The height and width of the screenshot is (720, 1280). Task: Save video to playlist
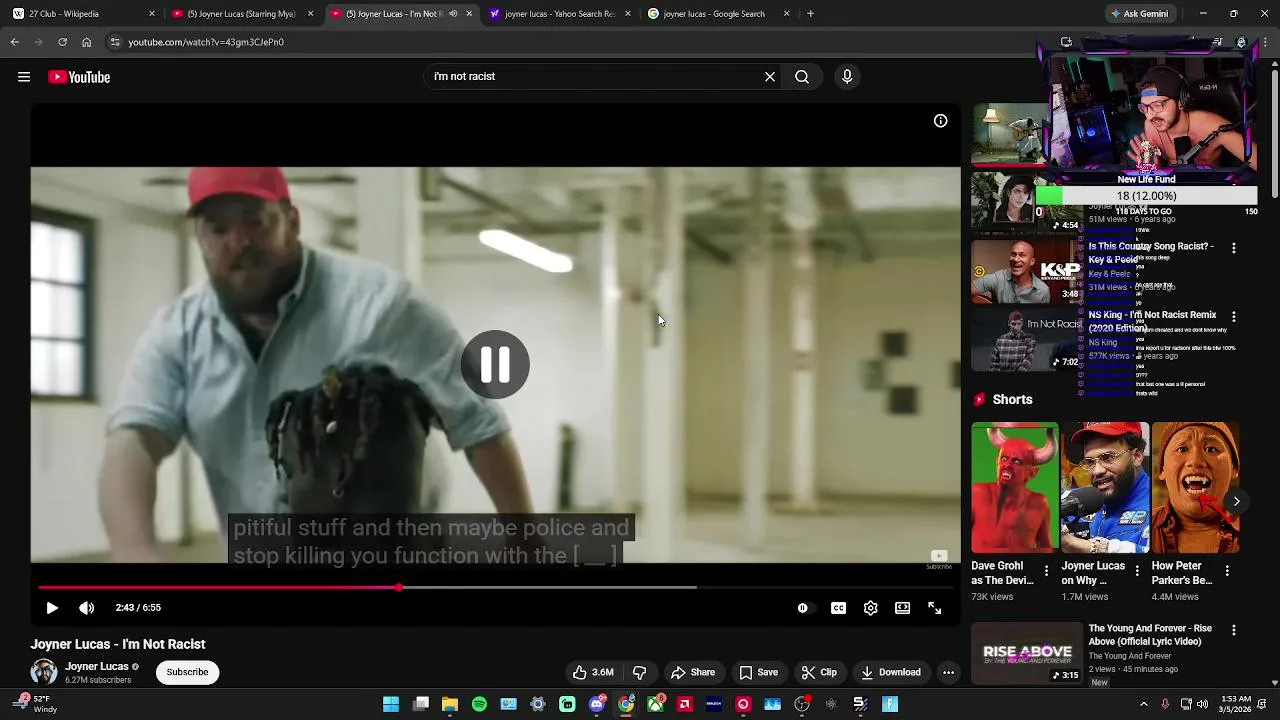(x=758, y=672)
